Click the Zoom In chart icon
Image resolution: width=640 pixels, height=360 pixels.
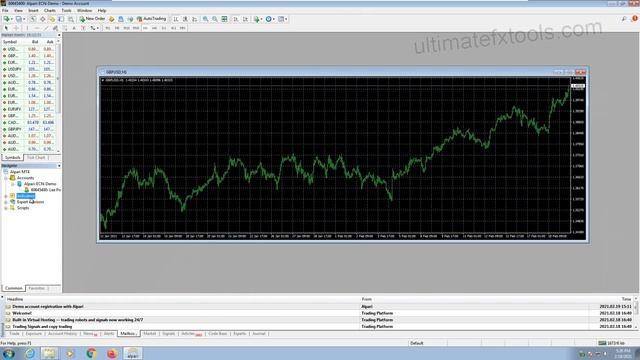(205, 19)
